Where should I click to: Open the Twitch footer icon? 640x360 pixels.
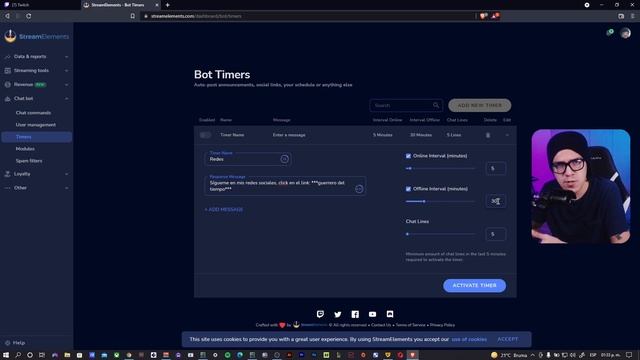320,314
